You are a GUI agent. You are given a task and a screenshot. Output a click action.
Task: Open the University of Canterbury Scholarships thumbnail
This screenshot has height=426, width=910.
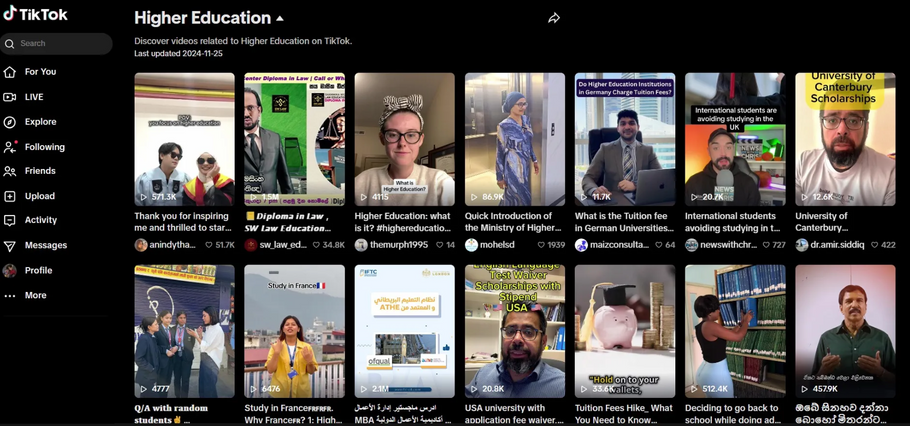point(845,139)
